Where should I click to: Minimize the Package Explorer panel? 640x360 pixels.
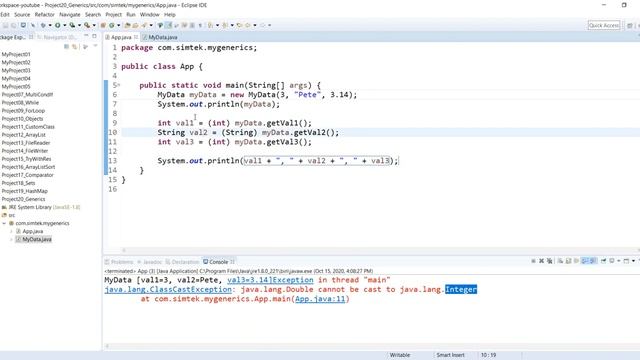86,36
